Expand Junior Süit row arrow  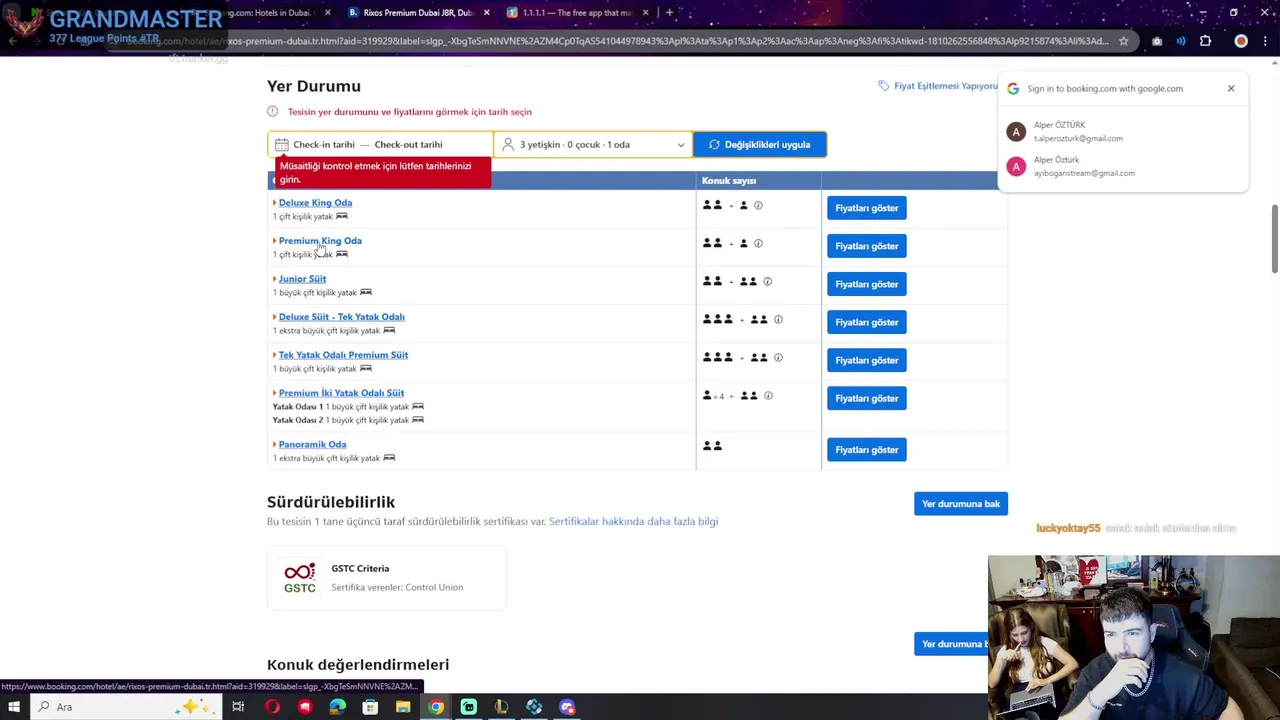coord(274,279)
